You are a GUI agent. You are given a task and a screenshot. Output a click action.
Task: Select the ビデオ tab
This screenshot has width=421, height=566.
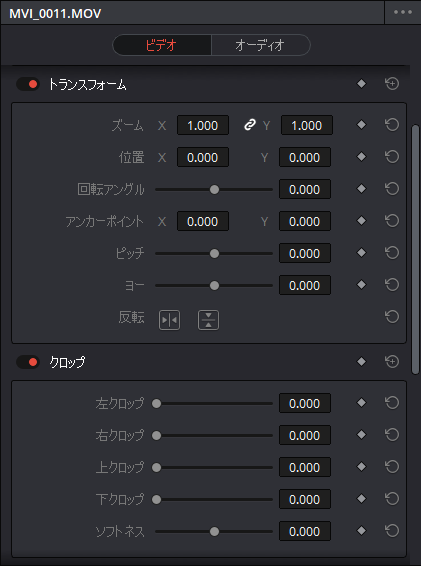[162, 45]
